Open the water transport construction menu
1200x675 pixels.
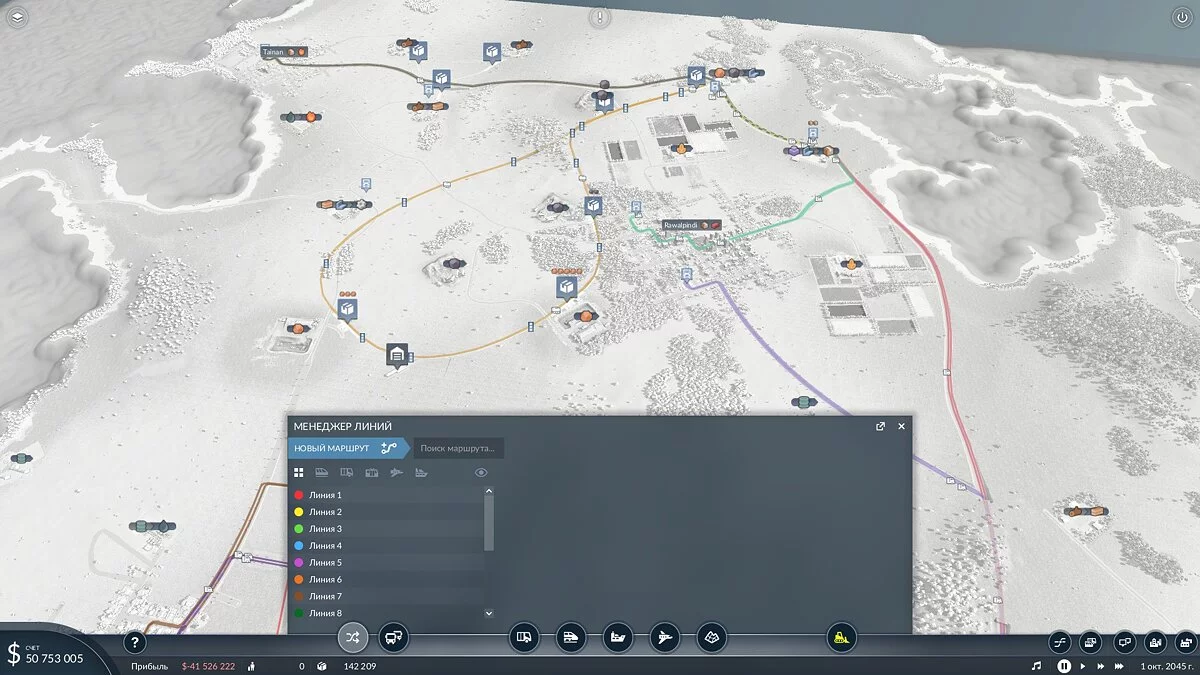point(617,636)
